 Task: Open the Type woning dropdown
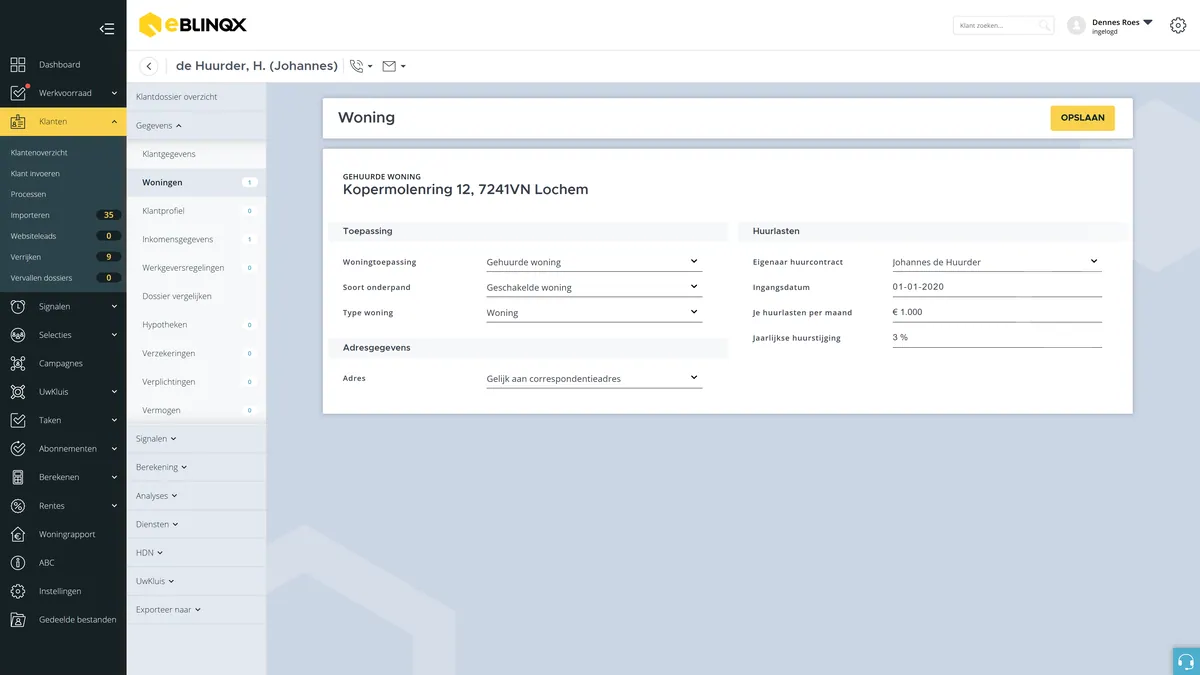594,313
